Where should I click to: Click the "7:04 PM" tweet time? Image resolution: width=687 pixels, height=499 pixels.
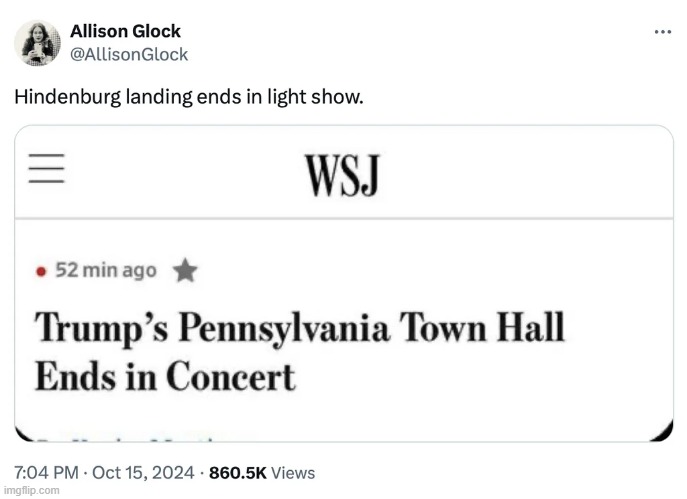45,473
